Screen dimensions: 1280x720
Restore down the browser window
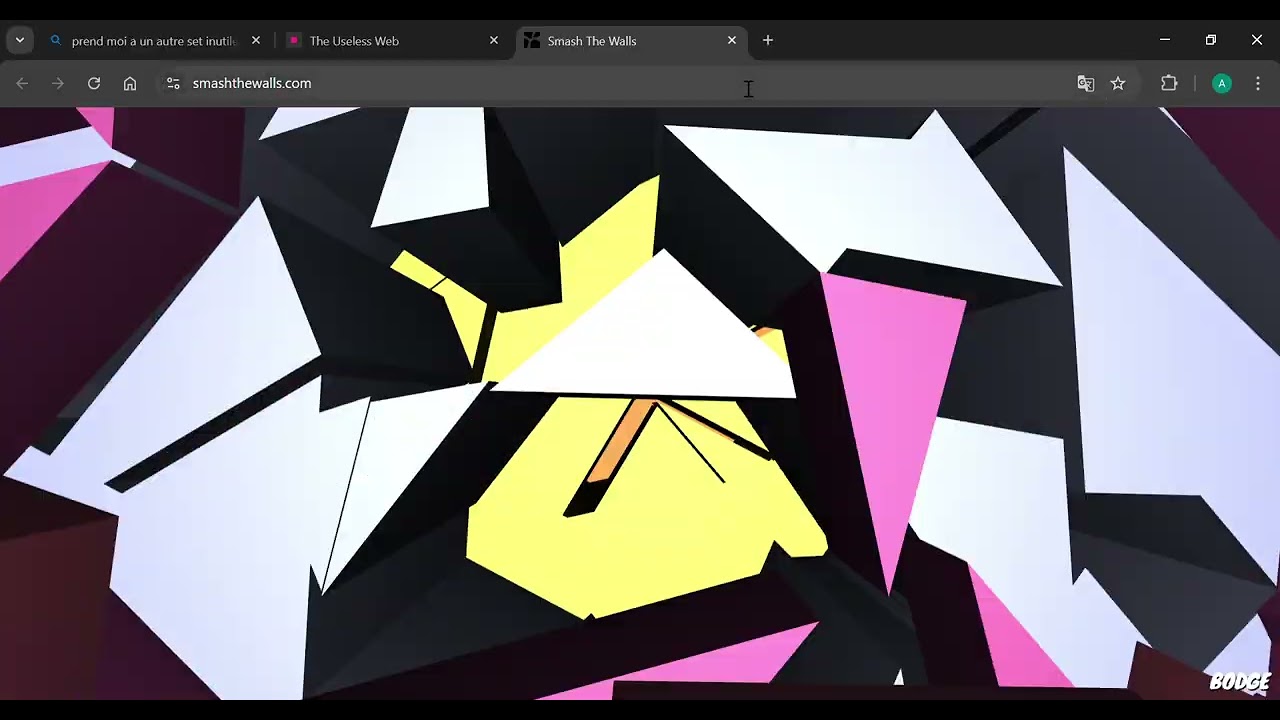1211,40
